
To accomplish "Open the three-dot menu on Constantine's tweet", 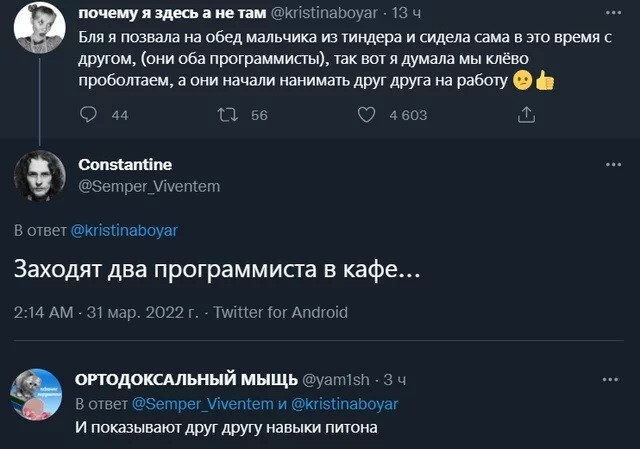I will point(610,162).
